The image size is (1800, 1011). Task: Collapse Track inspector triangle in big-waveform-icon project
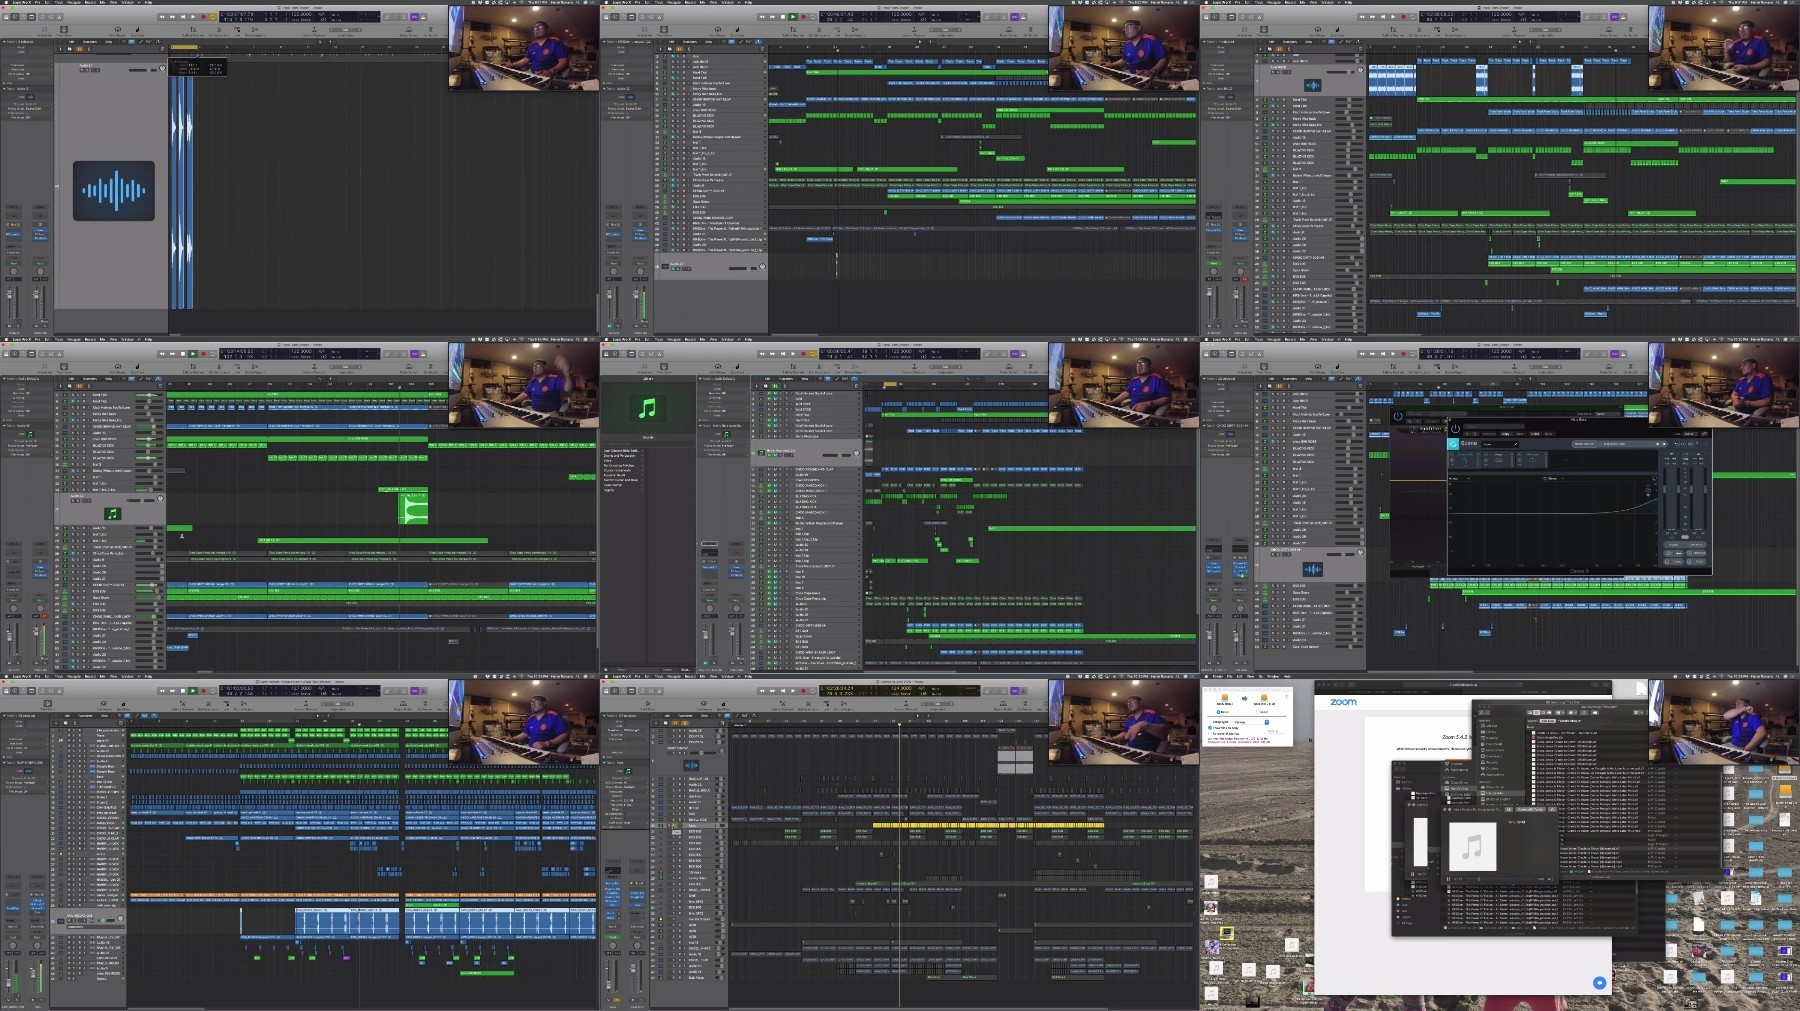(4, 89)
